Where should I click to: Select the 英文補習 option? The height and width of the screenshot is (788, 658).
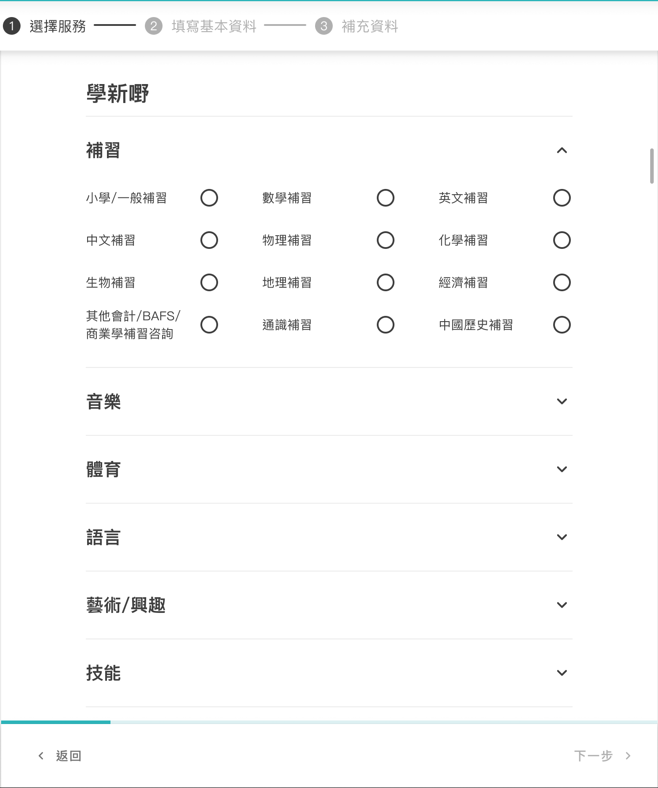(x=562, y=198)
